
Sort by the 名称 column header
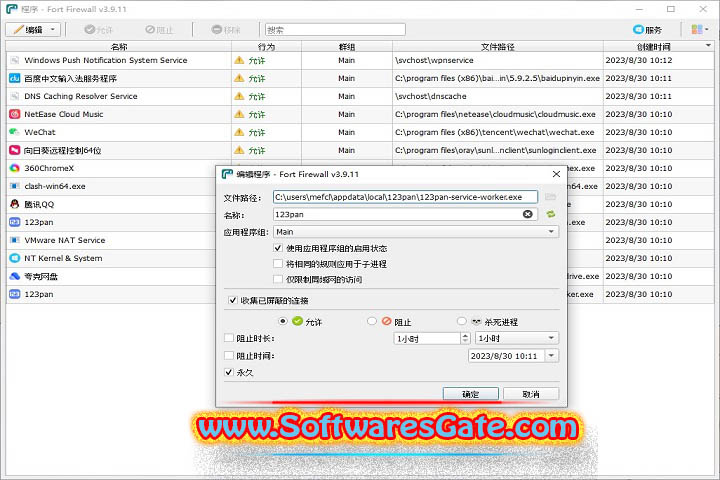pos(119,47)
